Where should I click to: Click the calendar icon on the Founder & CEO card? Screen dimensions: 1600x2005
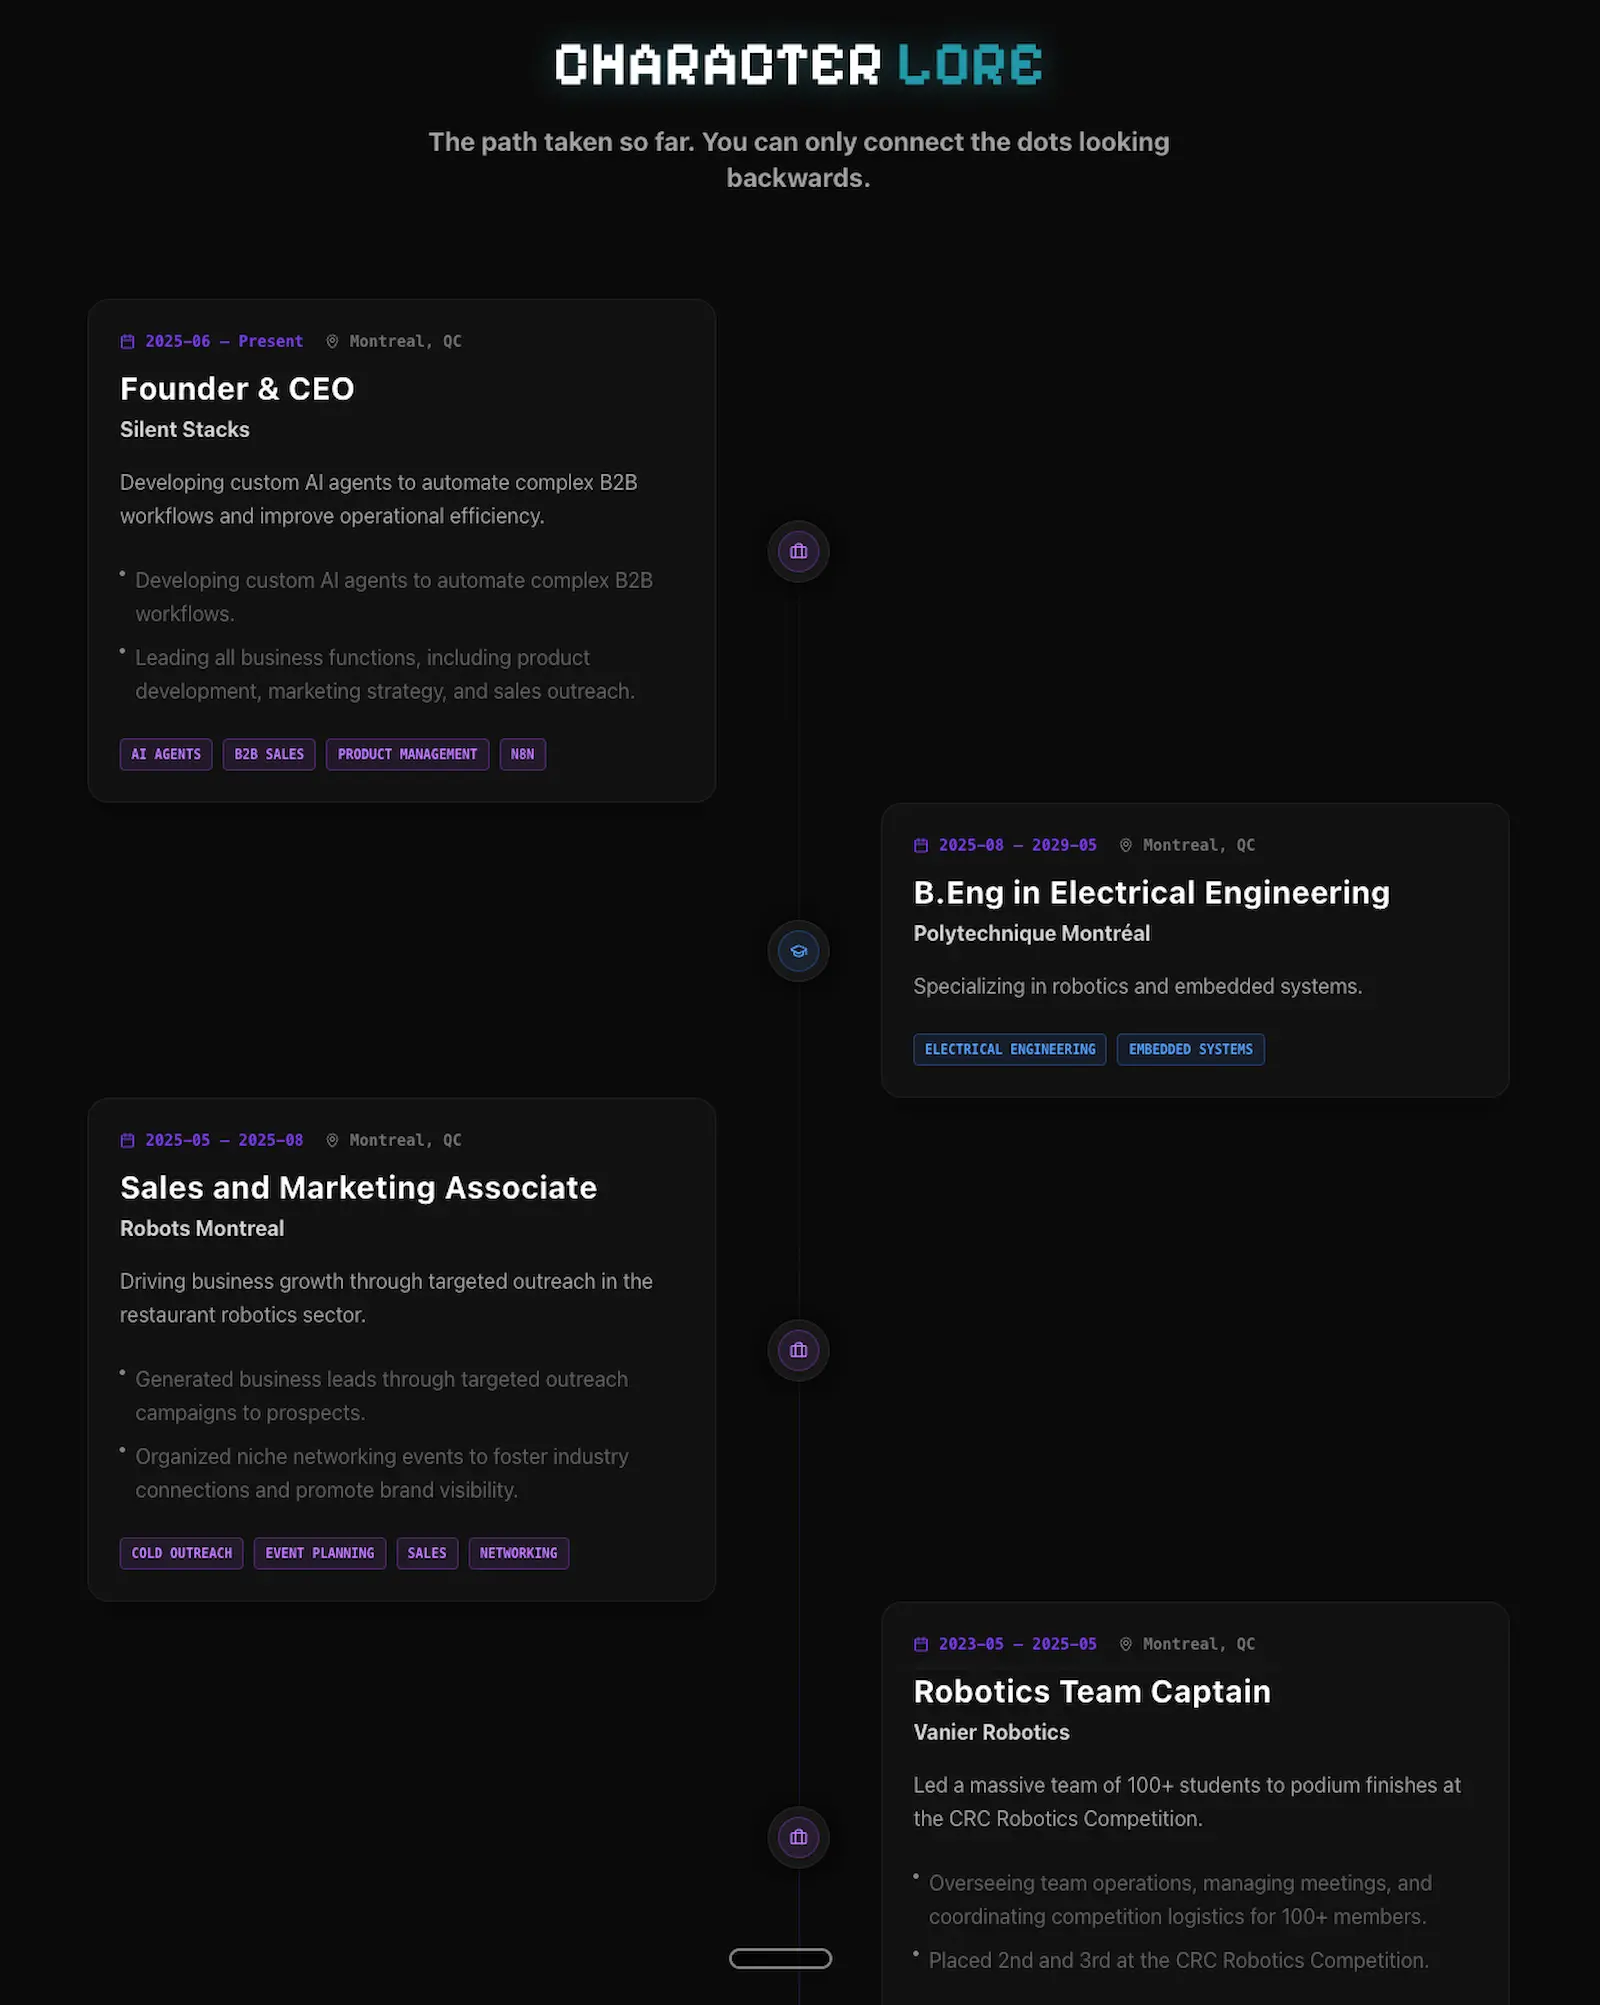[x=126, y=341]
